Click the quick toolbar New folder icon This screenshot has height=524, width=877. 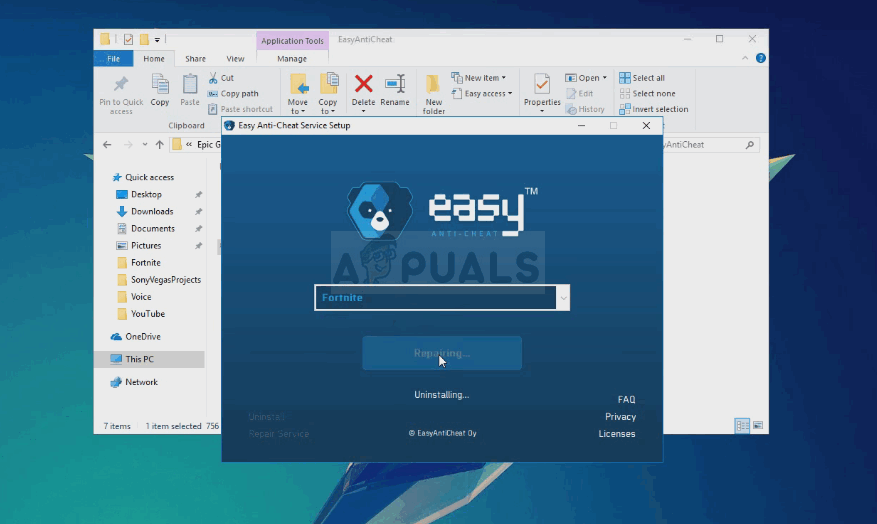(x=144, y=39)
